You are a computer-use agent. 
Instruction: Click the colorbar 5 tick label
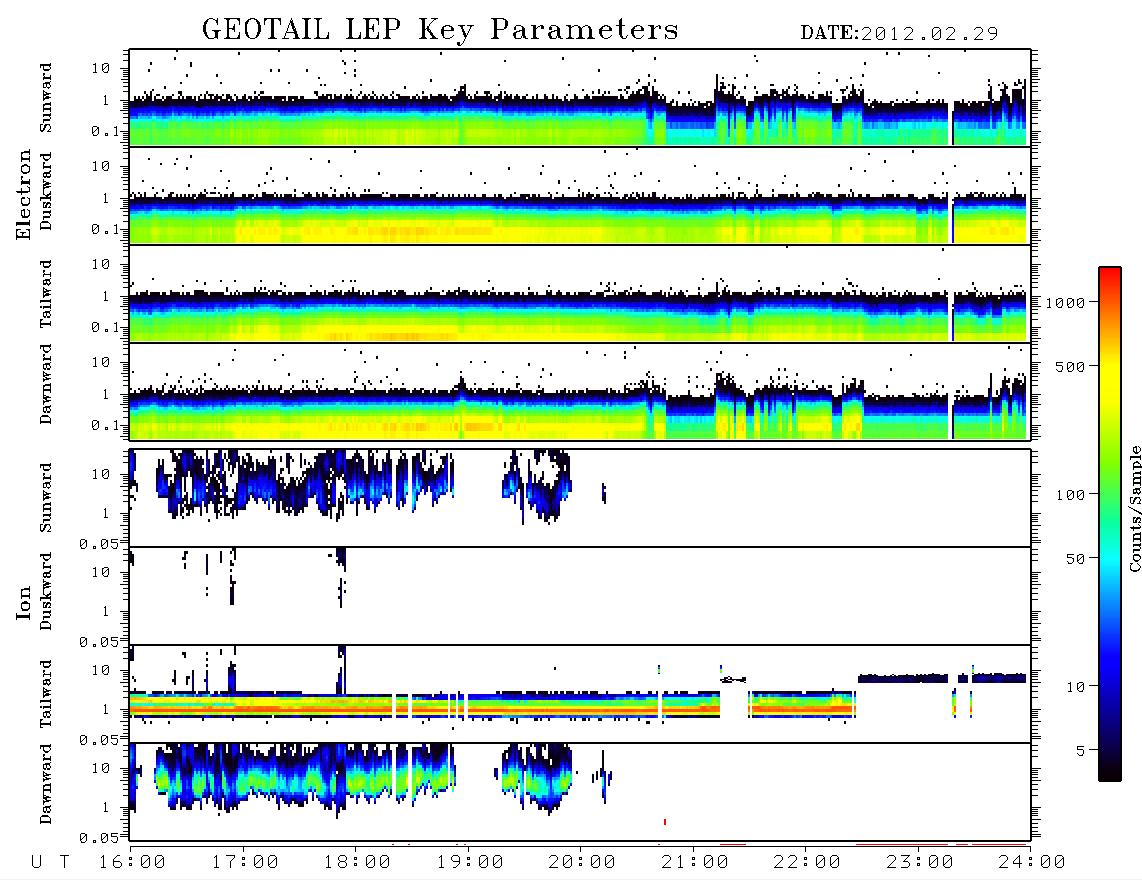point(1080,750)
